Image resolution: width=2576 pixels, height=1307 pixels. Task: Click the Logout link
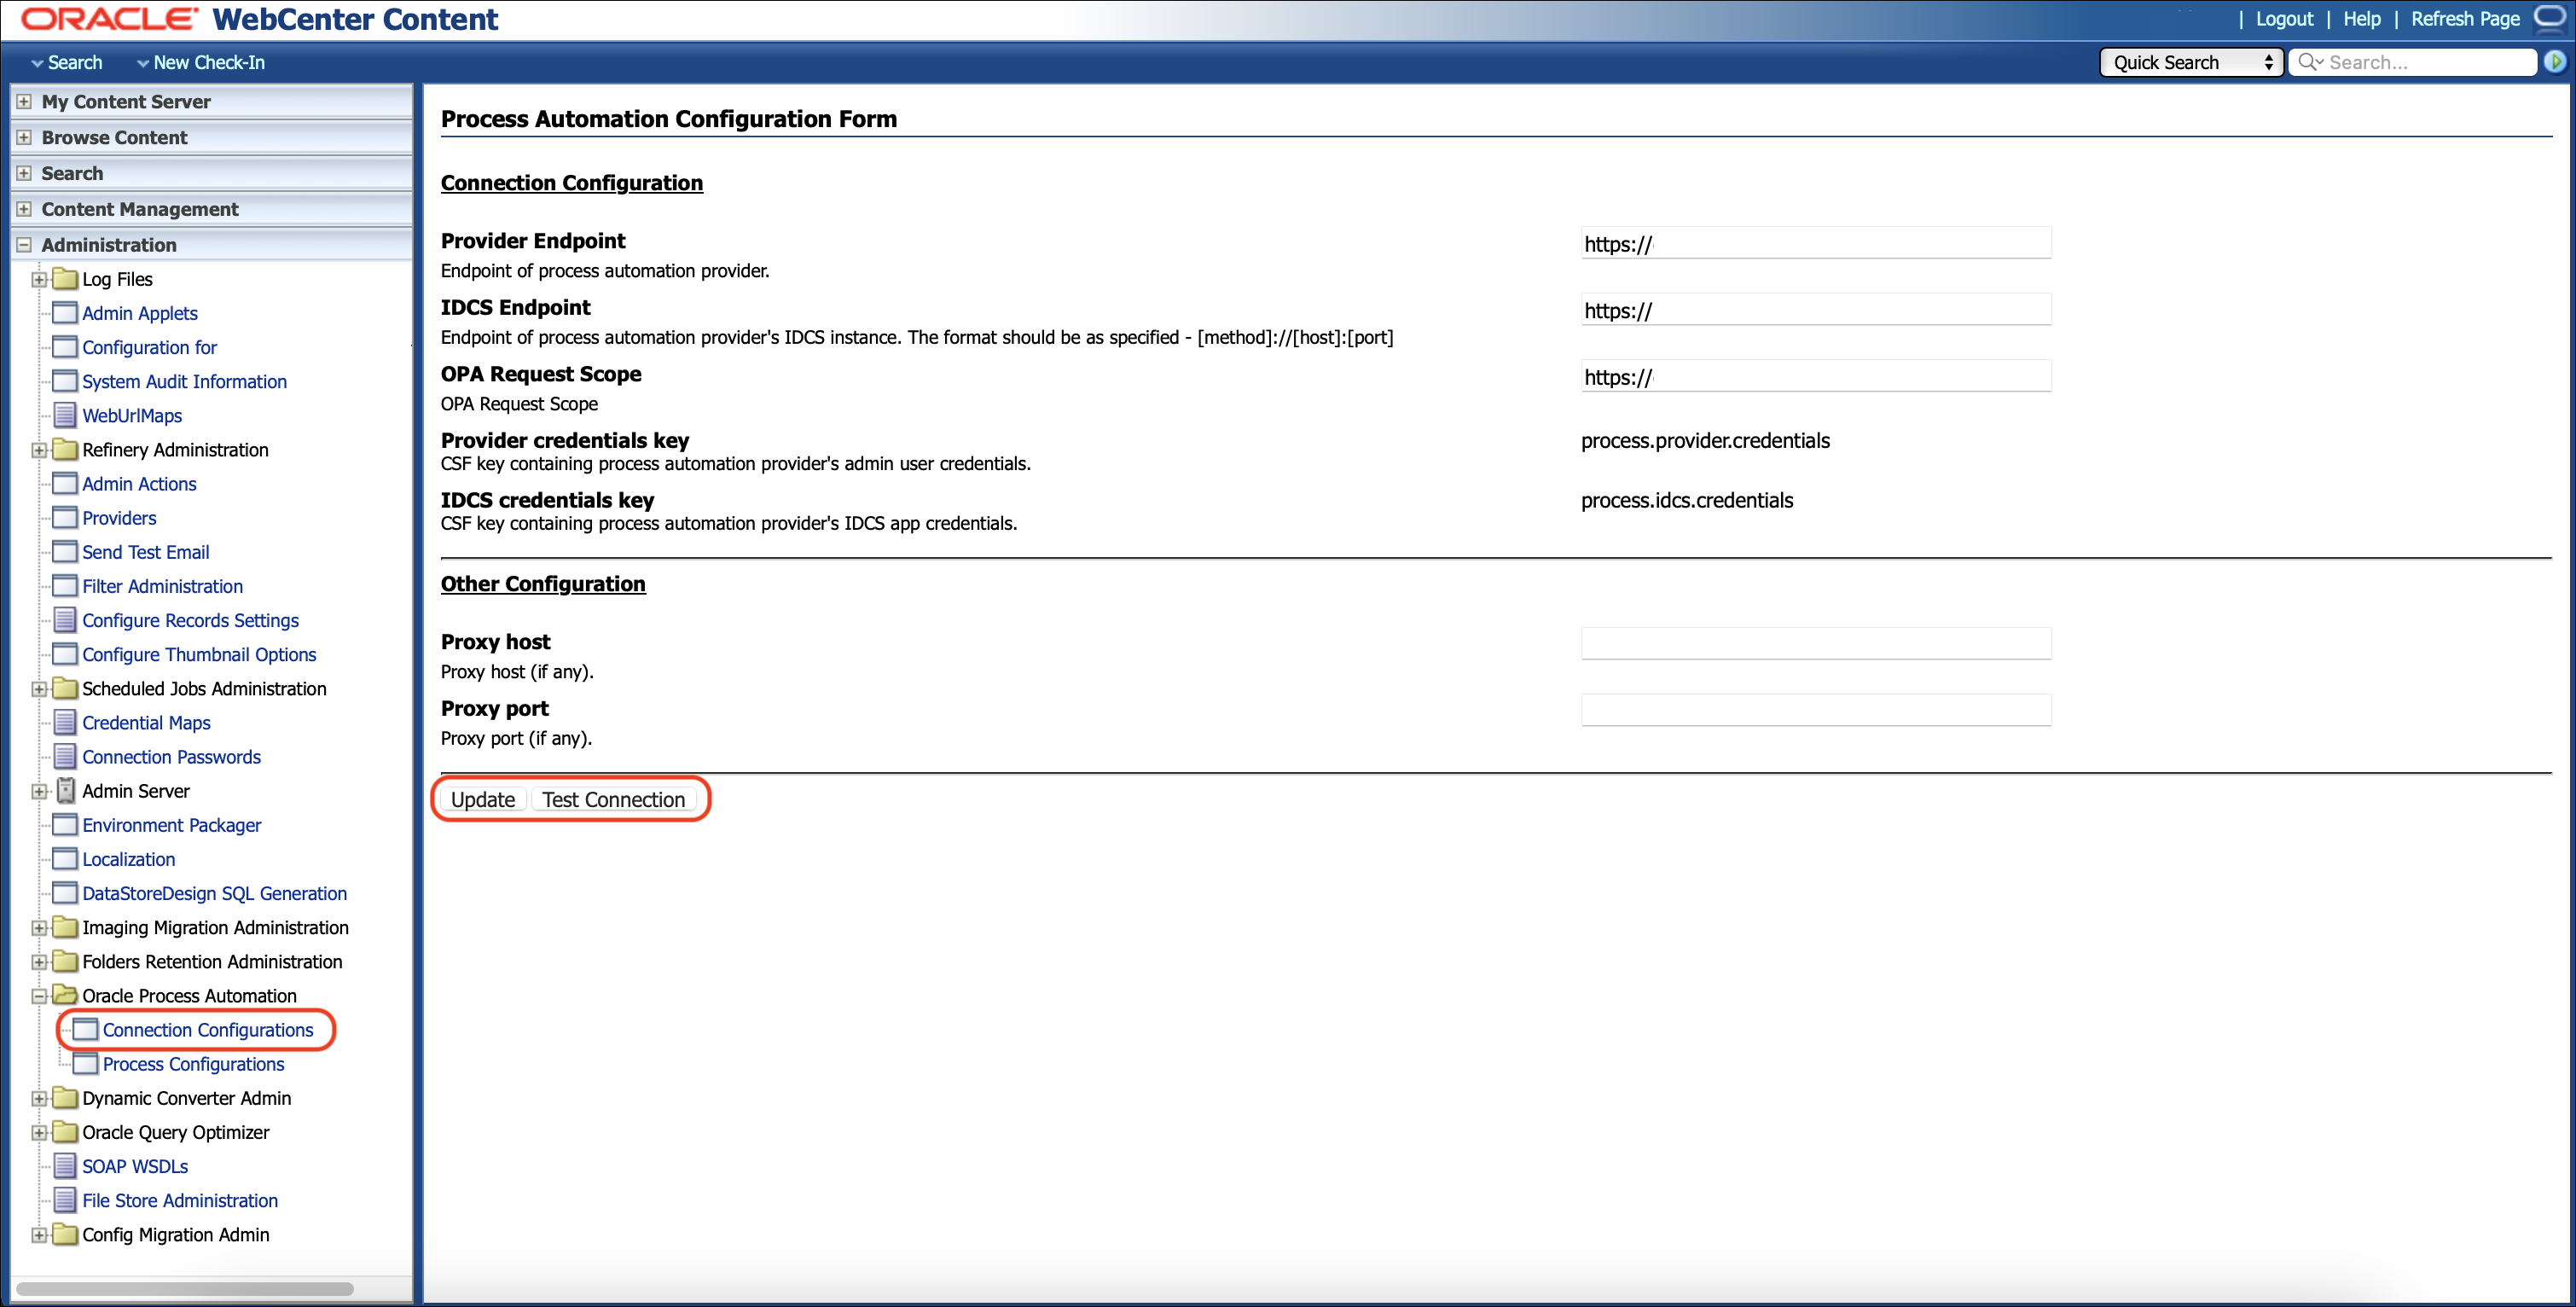(x=2284, y=19)
